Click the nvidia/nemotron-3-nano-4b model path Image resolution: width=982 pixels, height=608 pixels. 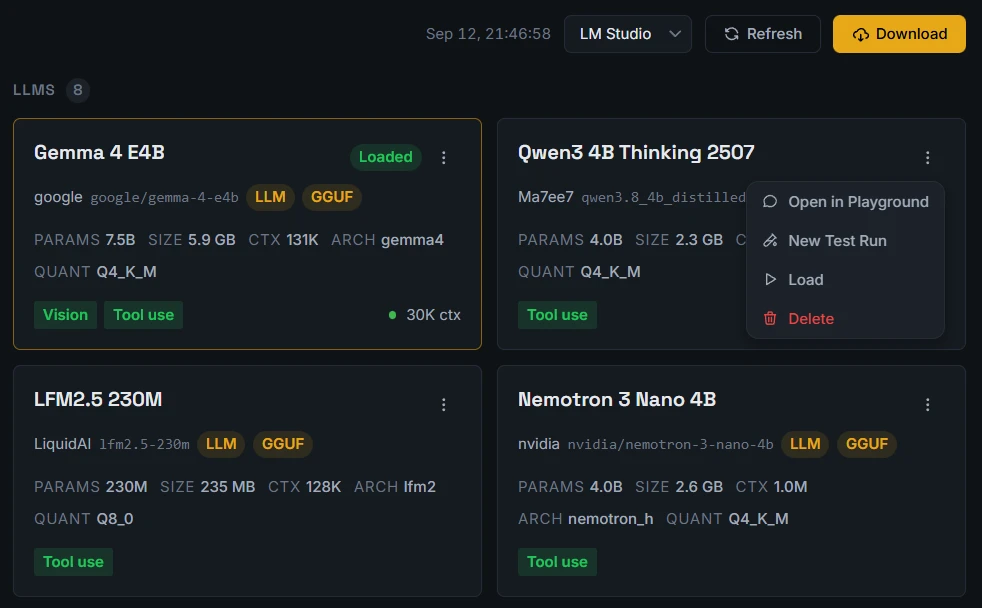click(670, 445)
